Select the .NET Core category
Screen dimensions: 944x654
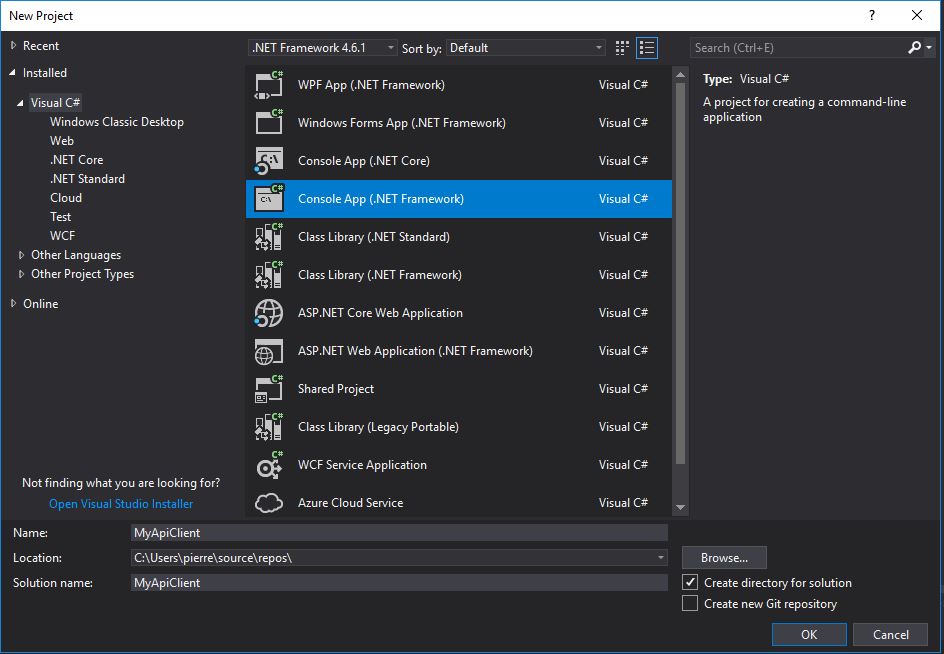pos(76,160)
